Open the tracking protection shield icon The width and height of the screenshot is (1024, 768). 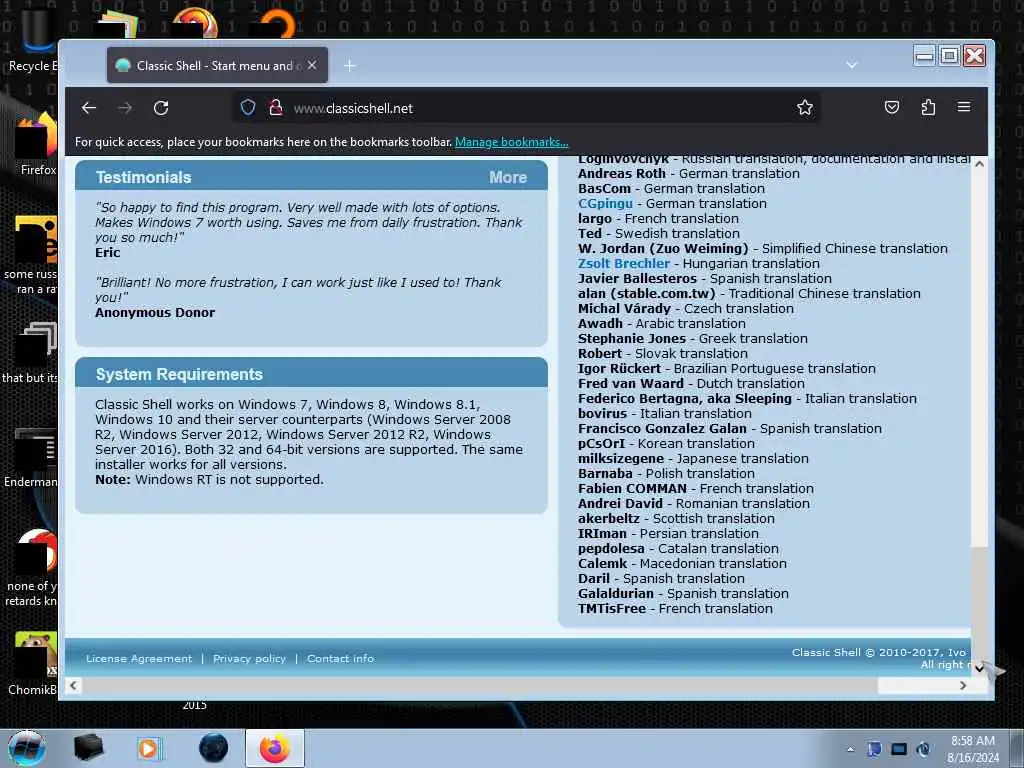(x=248, y=107)
